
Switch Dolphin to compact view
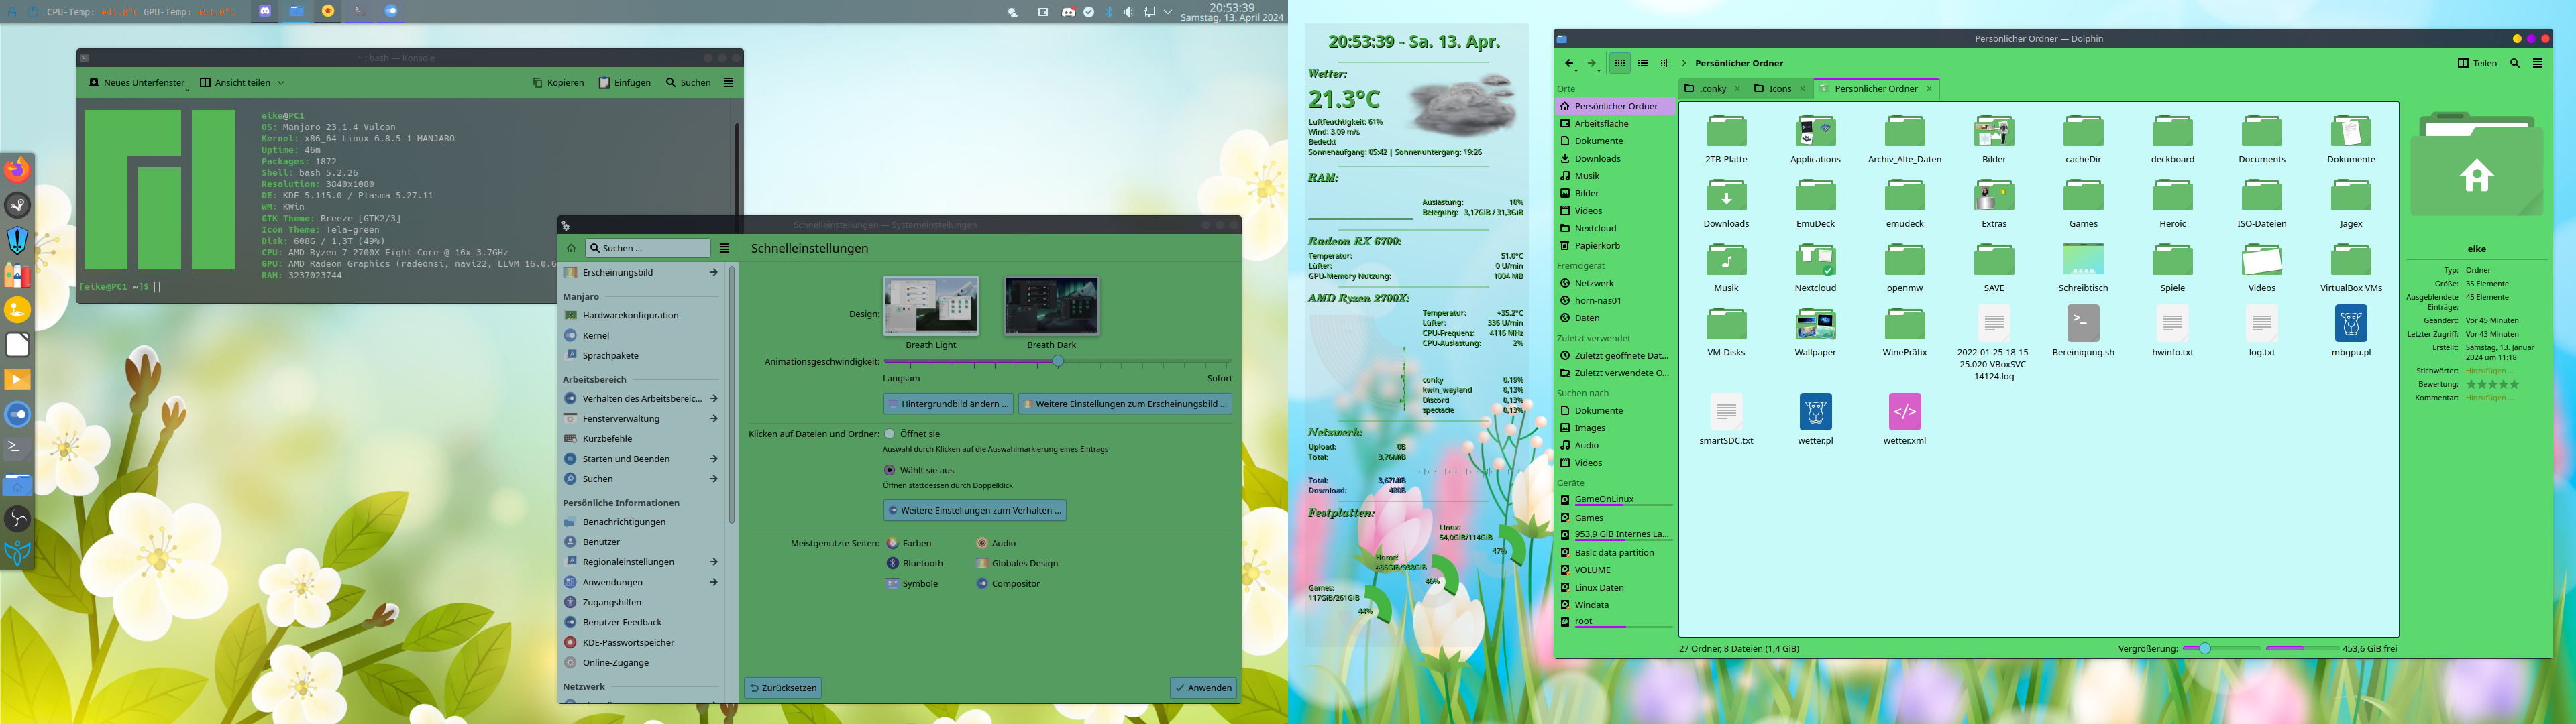[1665, 63]
